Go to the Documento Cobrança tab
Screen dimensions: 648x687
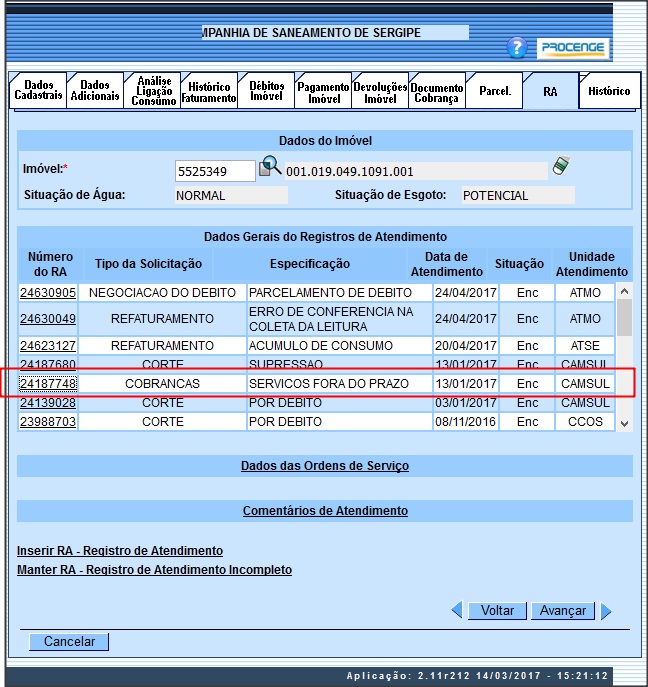tap(437, 92)
